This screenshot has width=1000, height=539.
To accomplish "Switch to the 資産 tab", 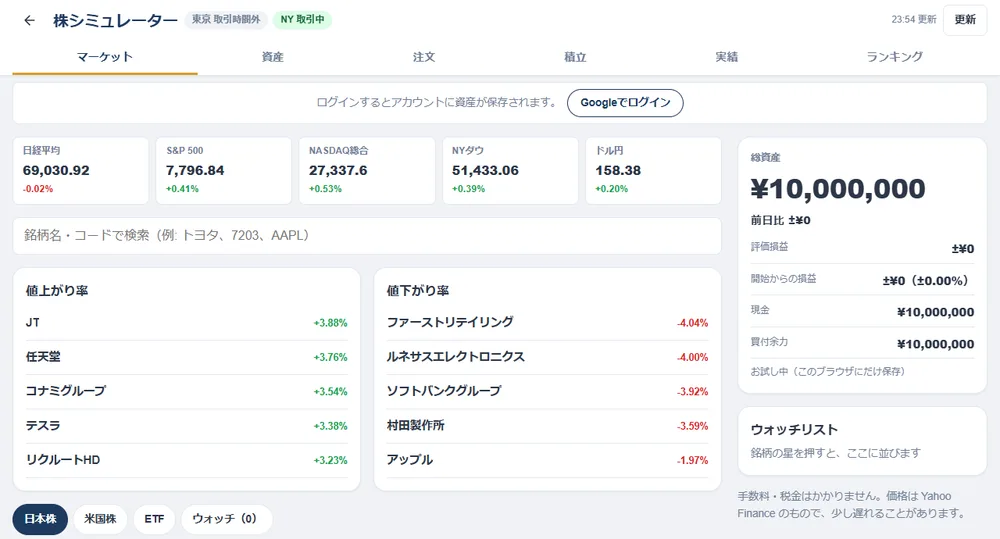I will click(x=272, y=57).
